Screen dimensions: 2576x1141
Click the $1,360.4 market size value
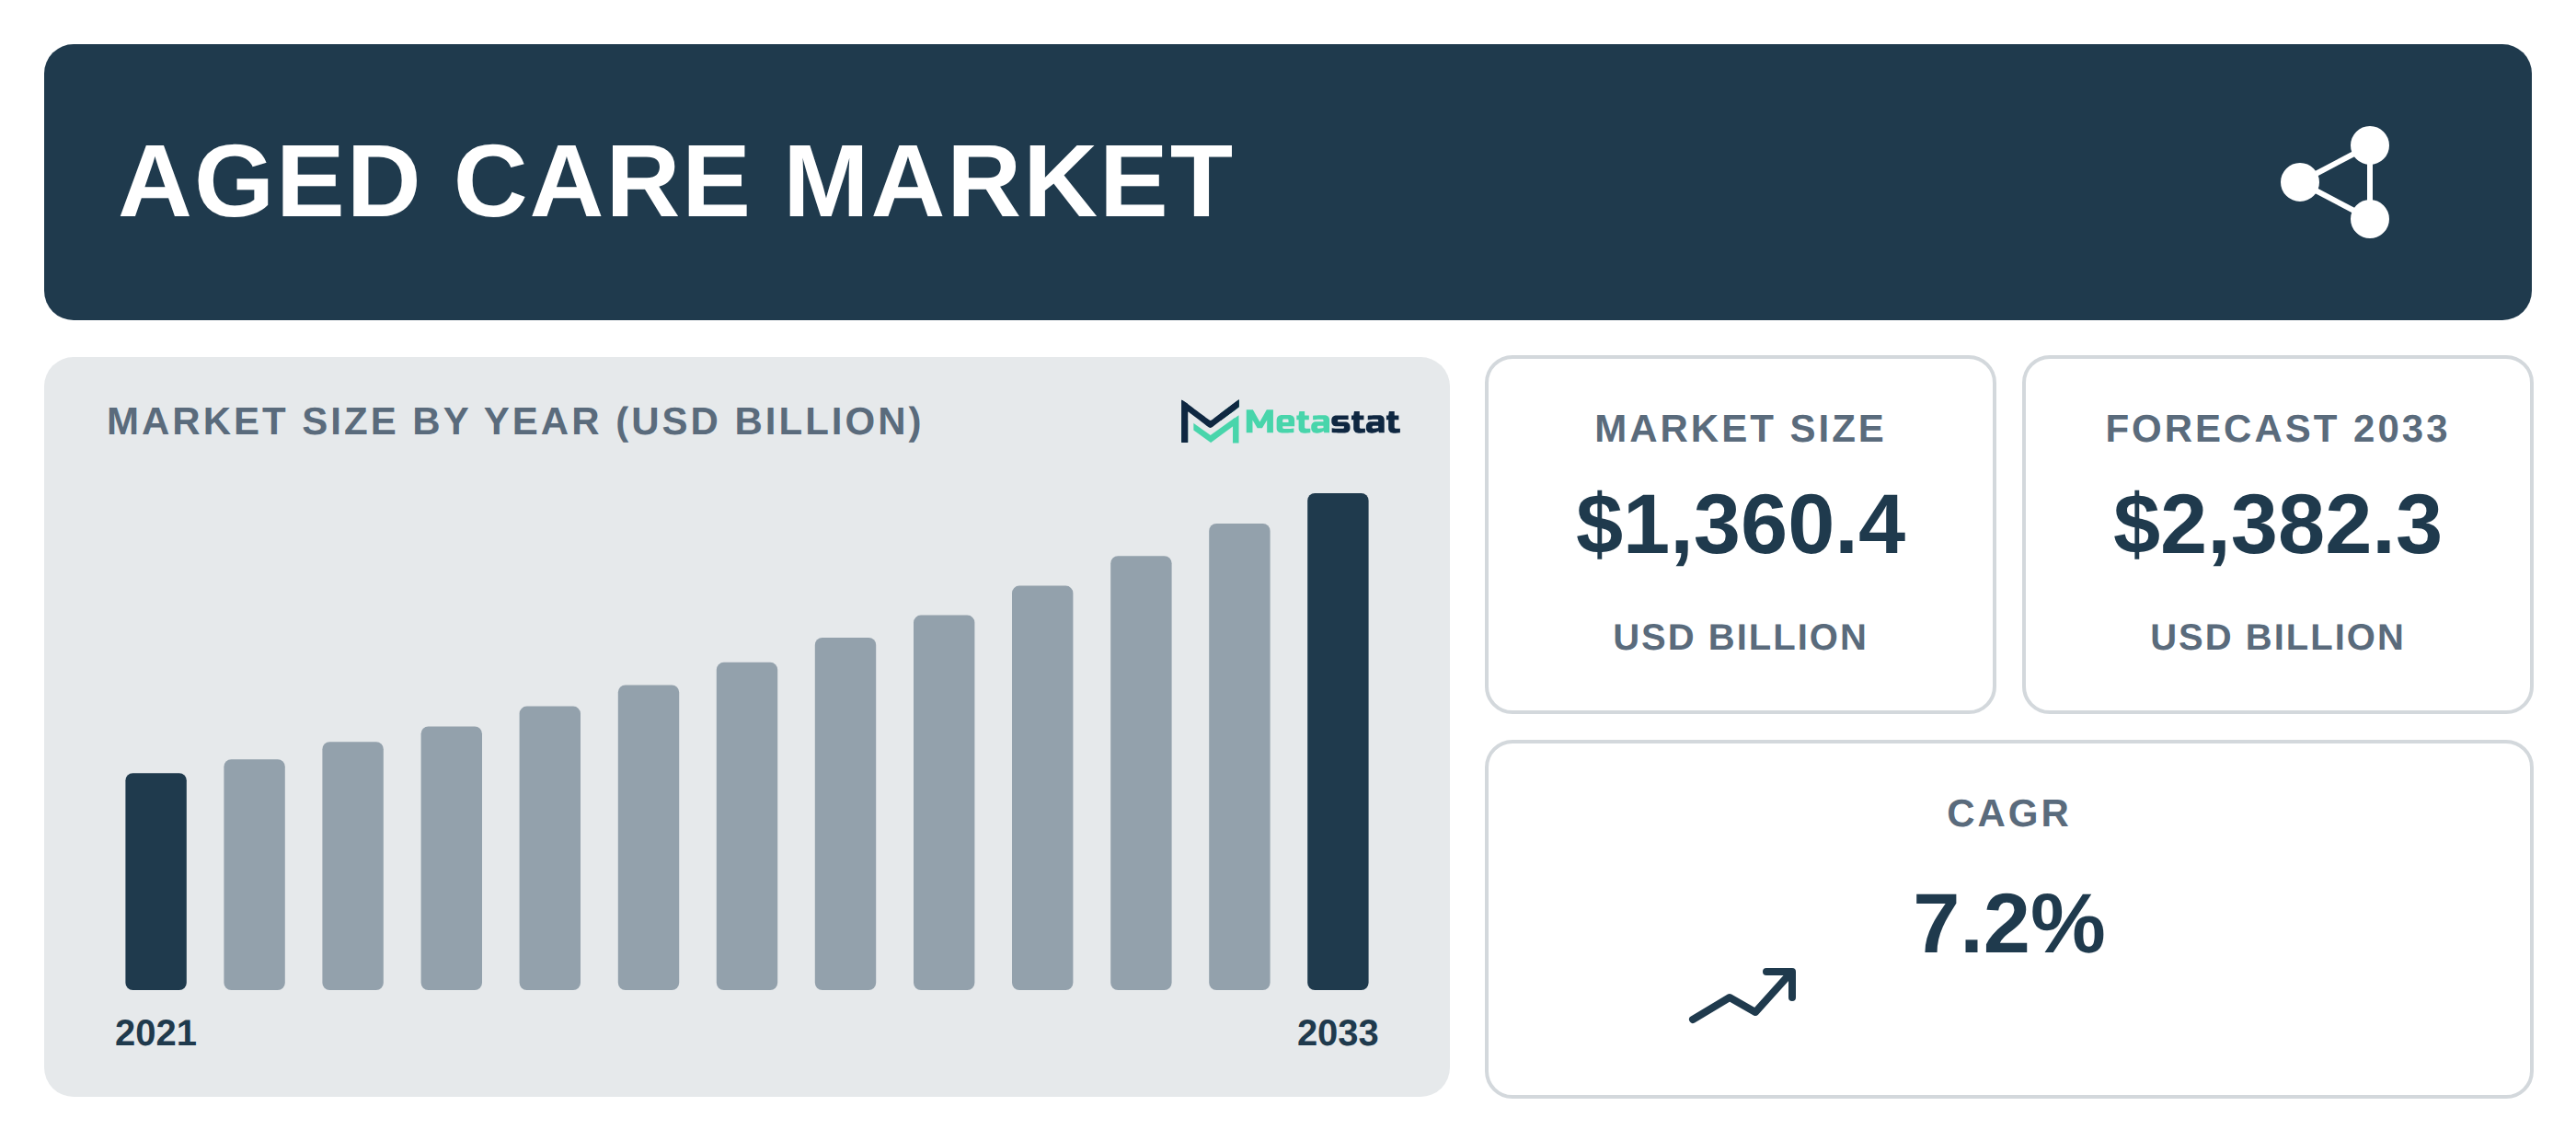(1740, 525)
